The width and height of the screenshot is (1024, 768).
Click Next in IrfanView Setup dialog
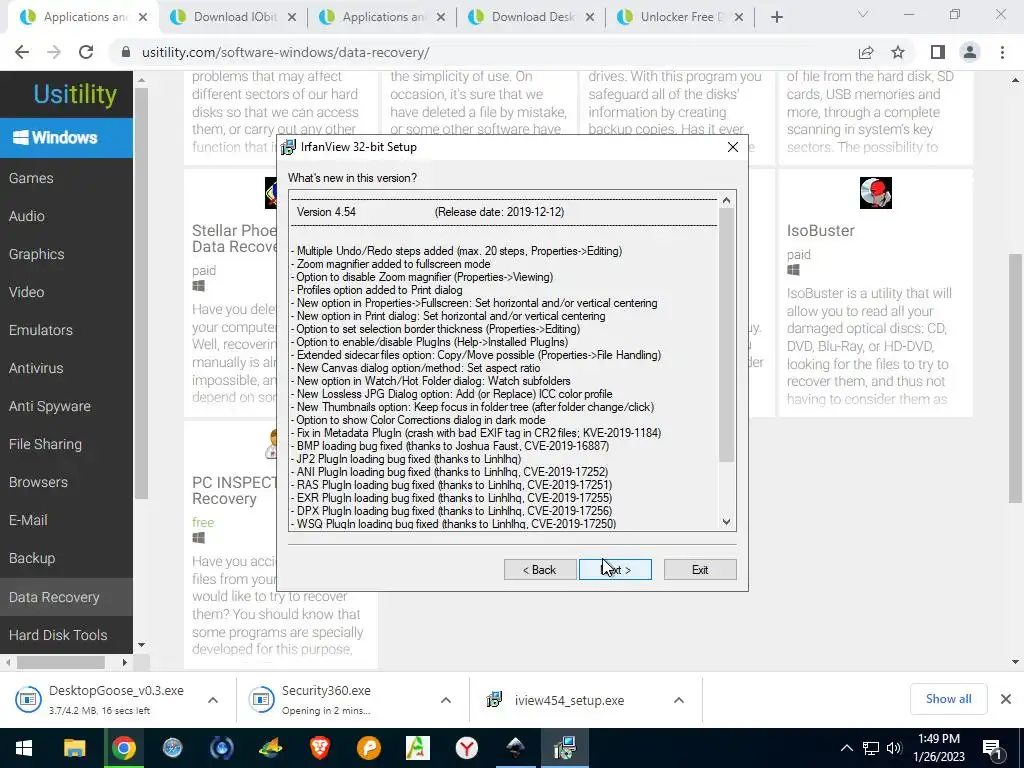click(615, 569)
